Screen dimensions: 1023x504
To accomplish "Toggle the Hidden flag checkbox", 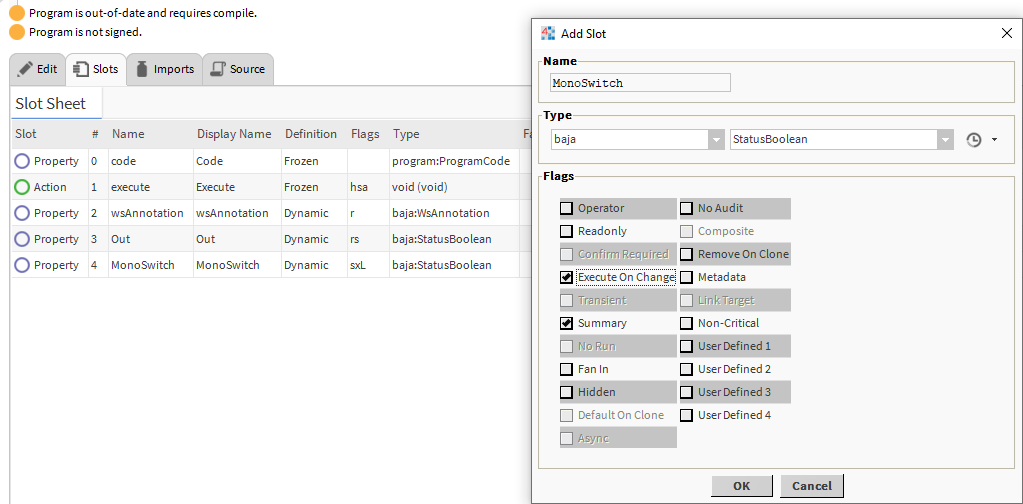I will [567, 392].
